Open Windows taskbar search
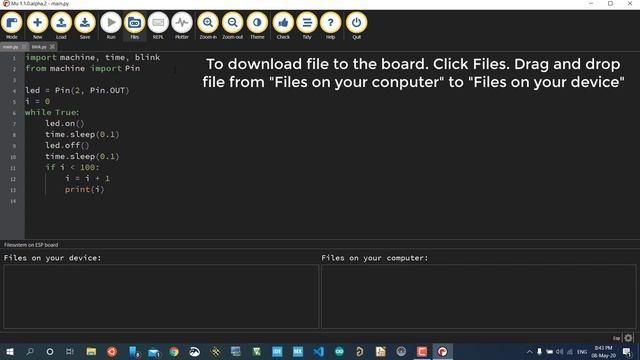The image size is (640, 360). coord(30,351)
